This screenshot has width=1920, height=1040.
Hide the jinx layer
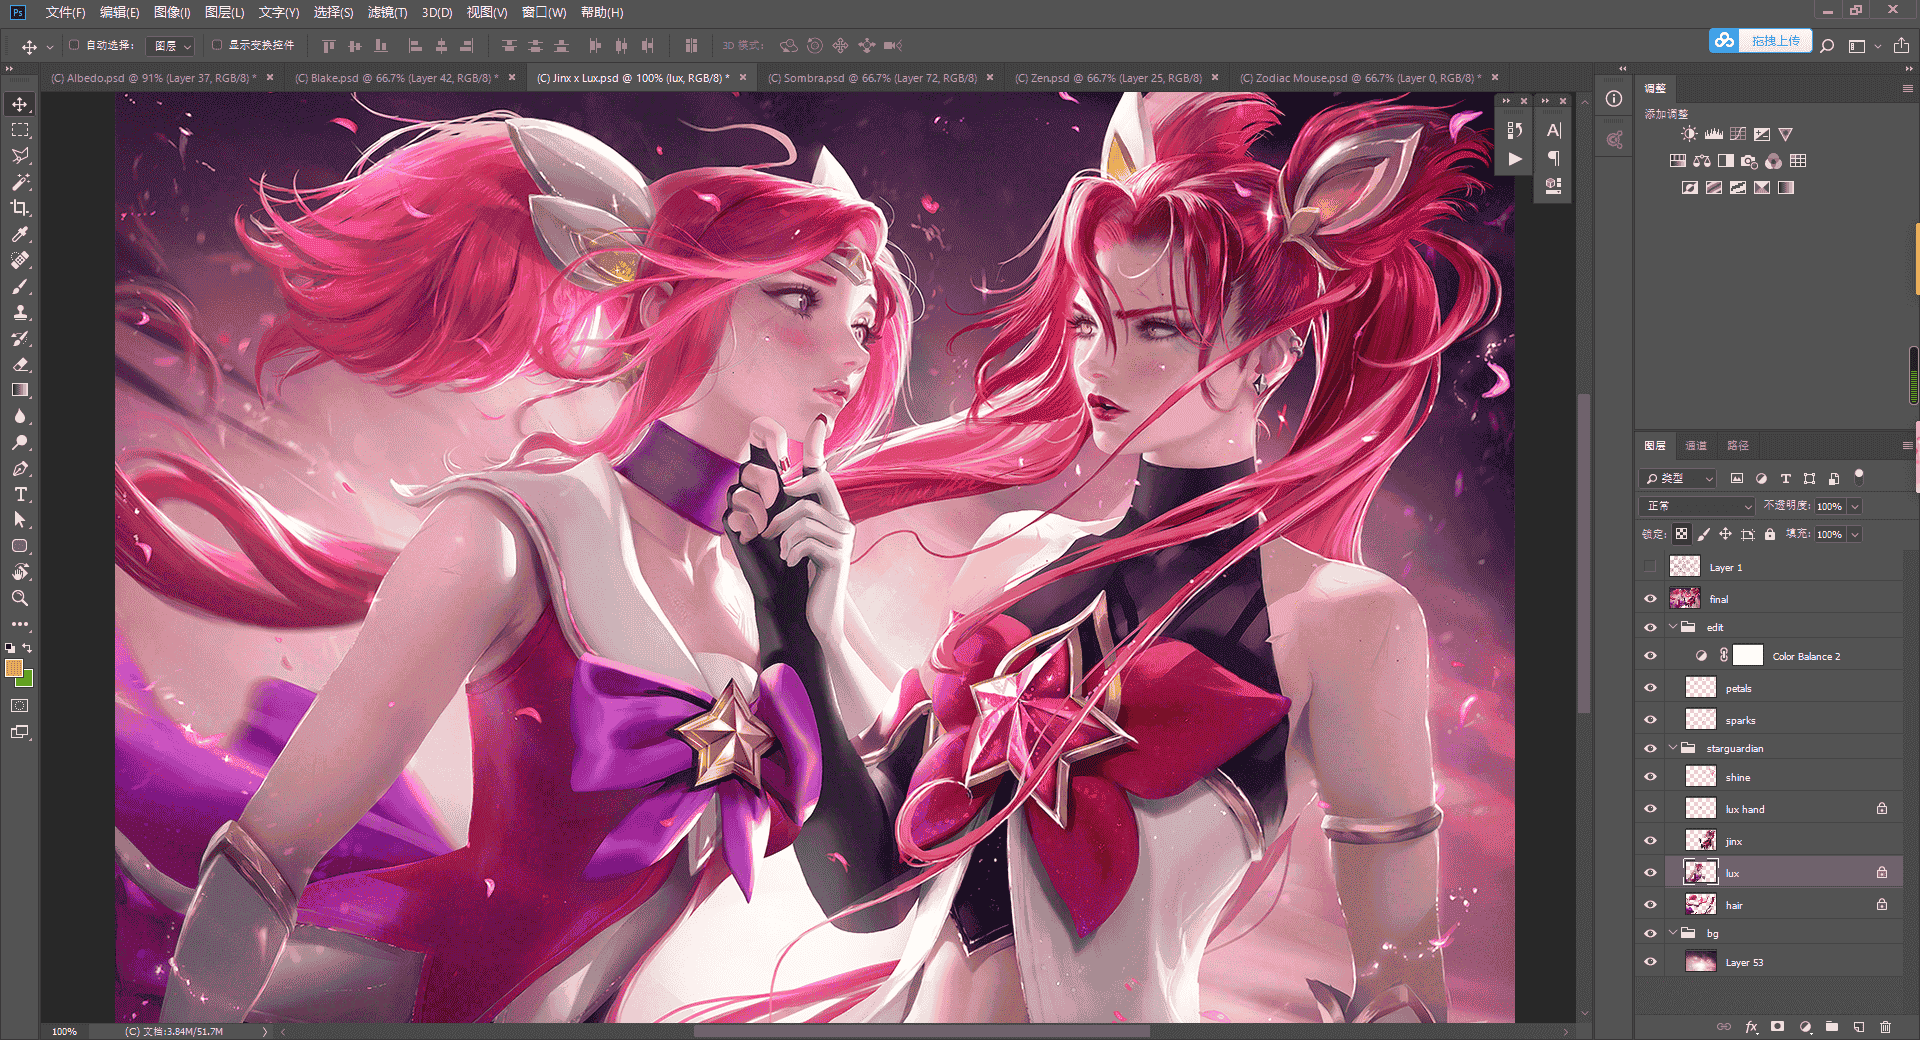[1650, 841]
